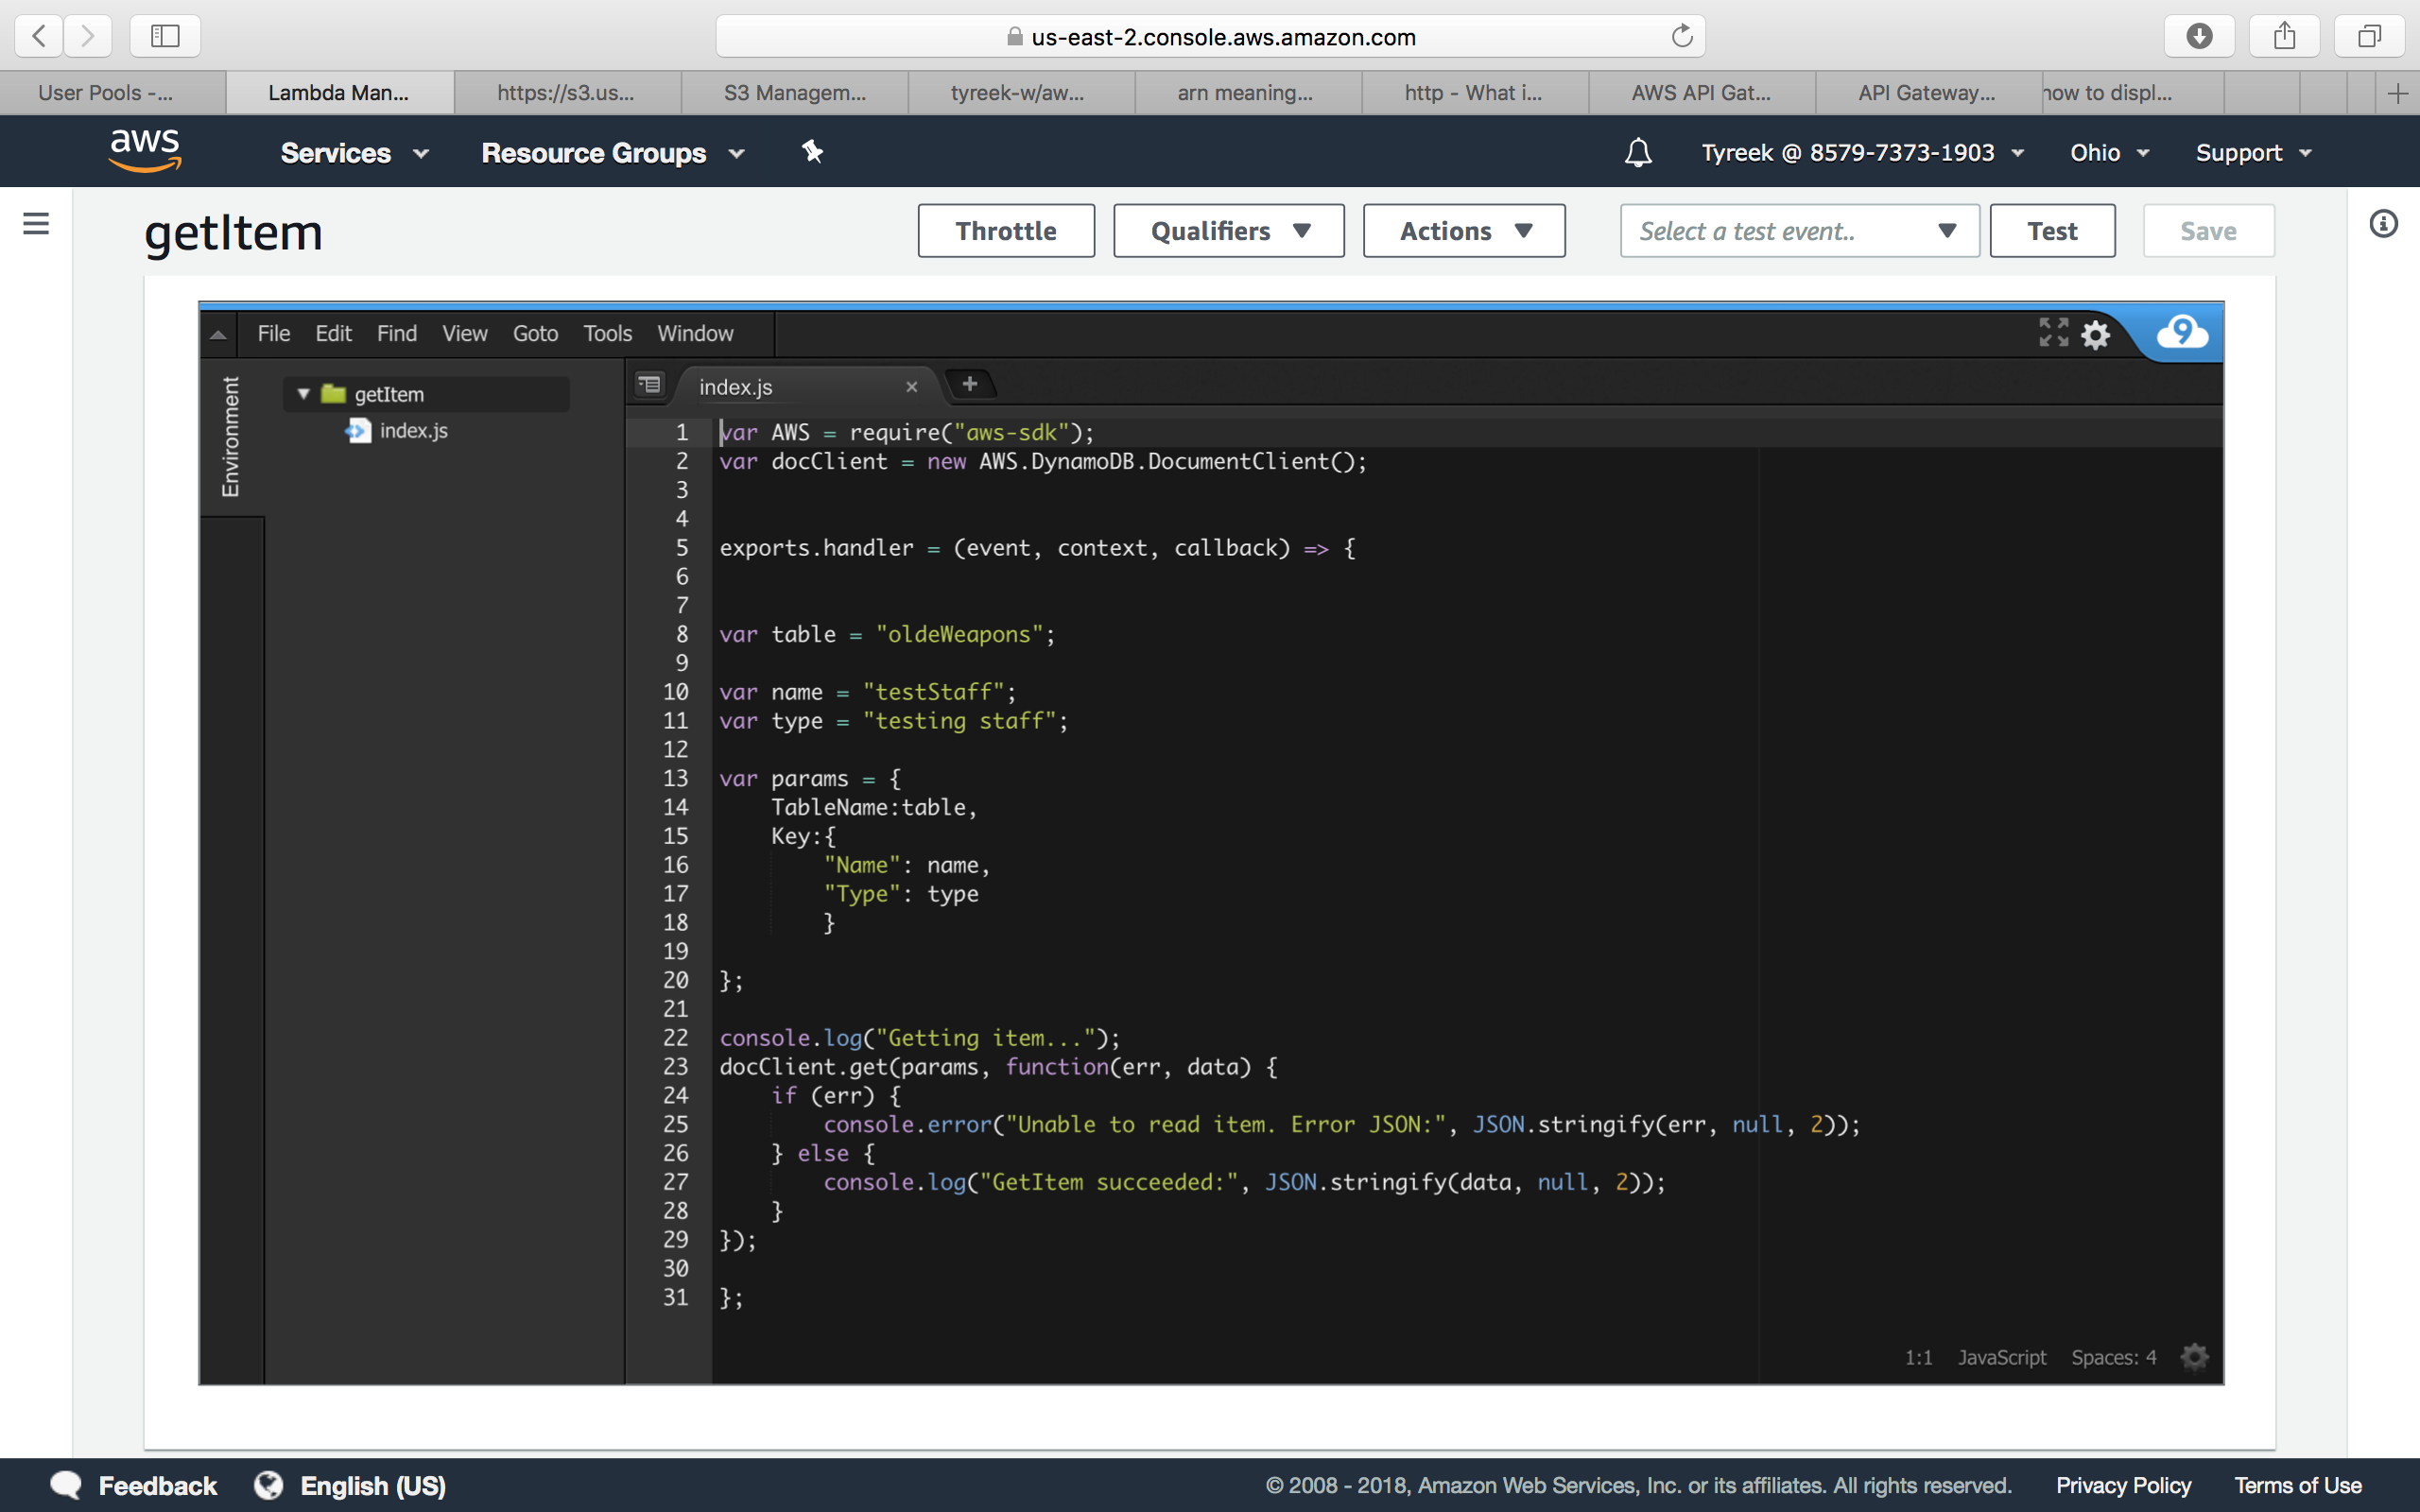Open the Qualifiers dropdown
2420x1512 pixels.
tap(1228, 231)
